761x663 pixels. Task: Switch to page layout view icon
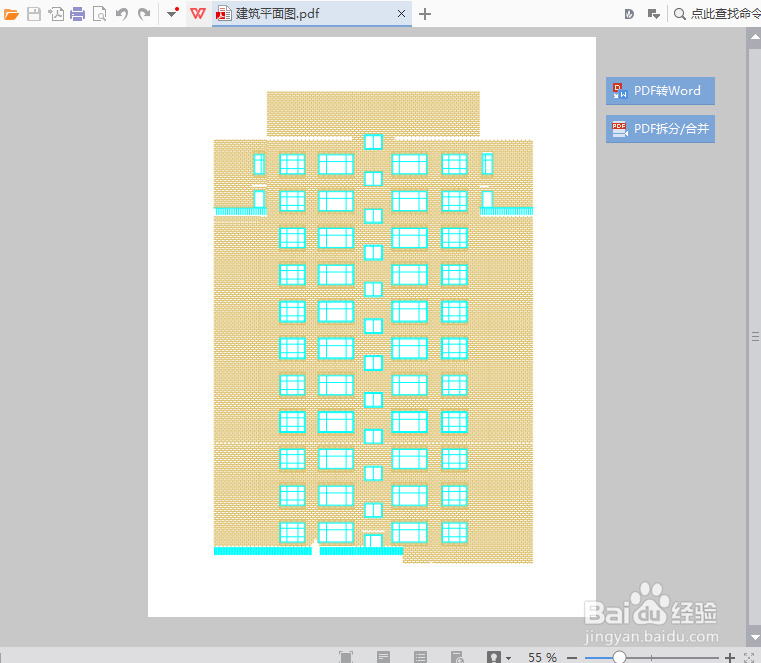383,657
